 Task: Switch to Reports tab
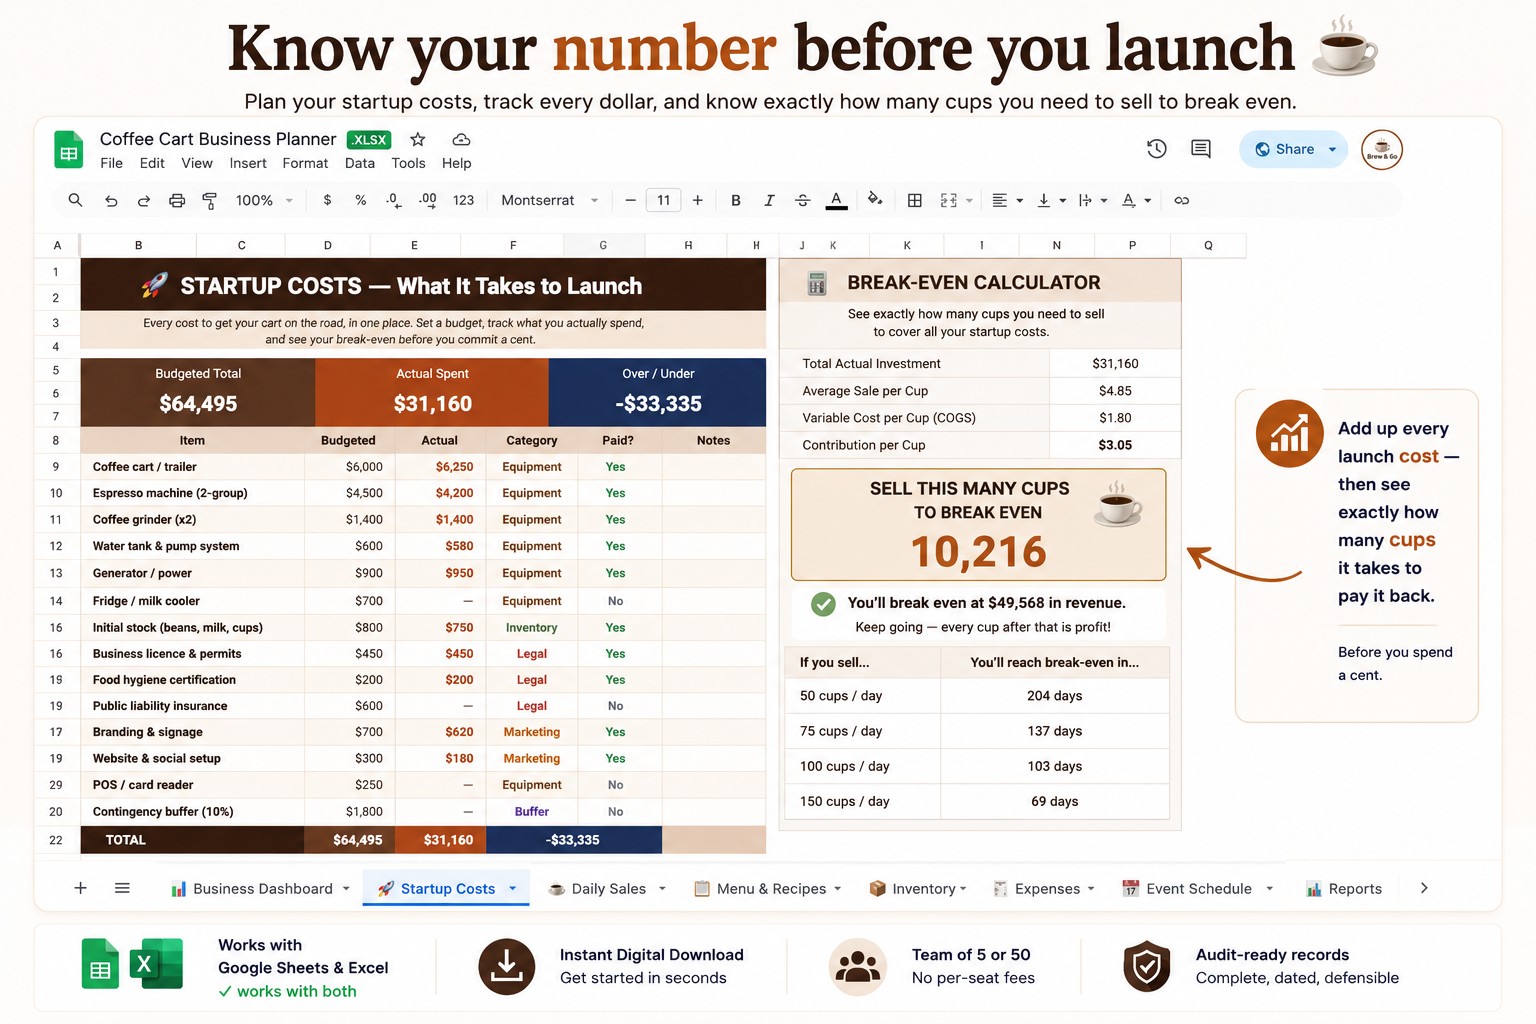click(x=1344, y=888)
